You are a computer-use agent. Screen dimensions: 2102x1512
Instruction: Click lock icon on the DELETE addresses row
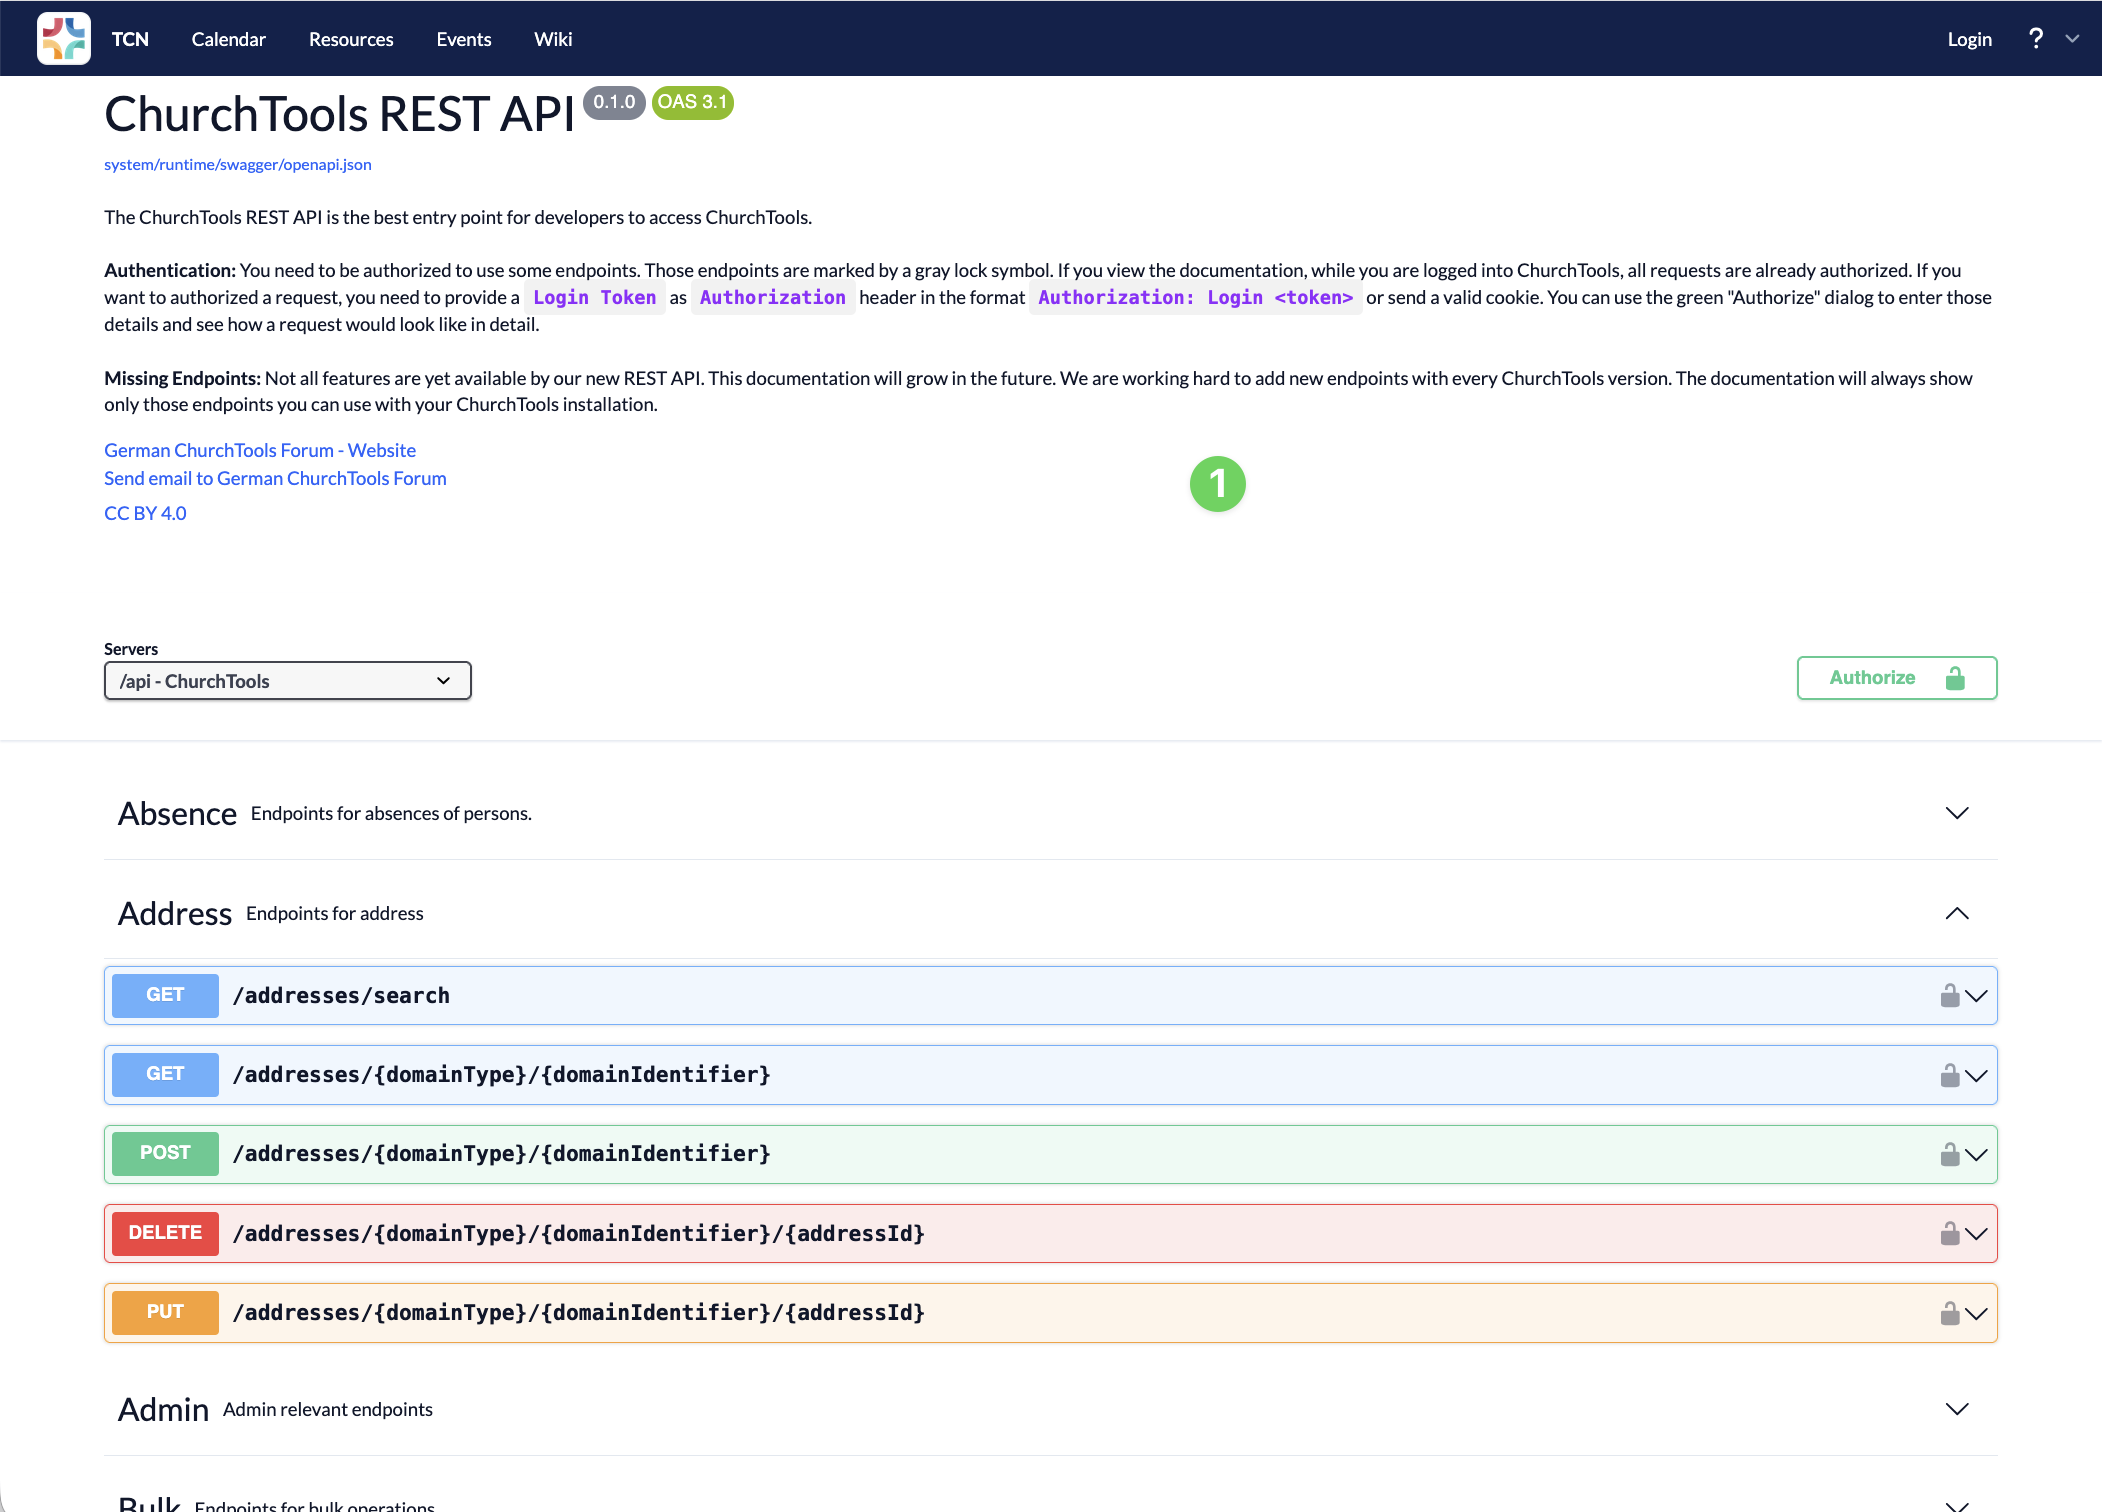pos(1950,1233)
